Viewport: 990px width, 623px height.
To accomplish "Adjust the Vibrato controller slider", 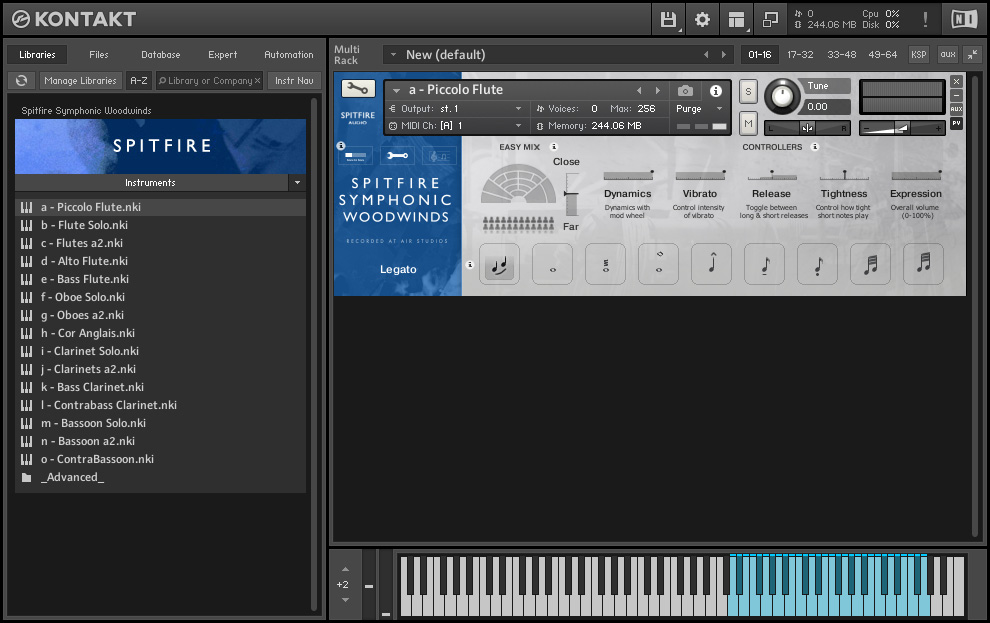I will coord(700,175).
